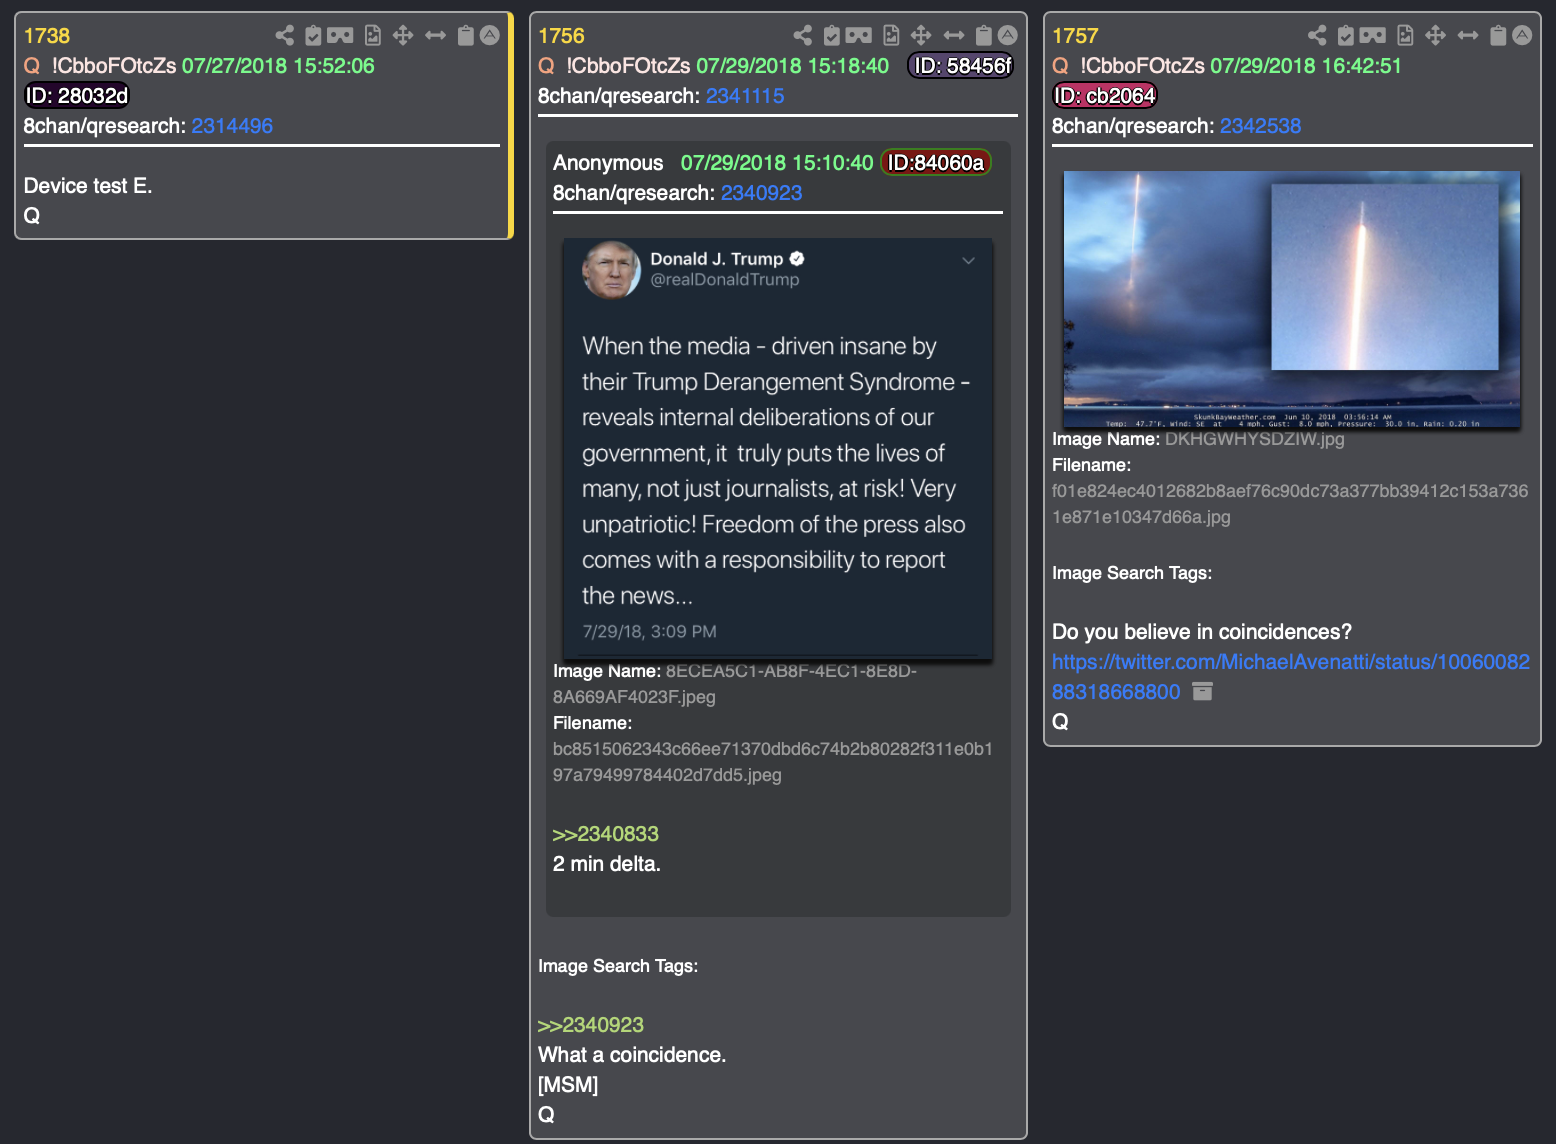Click horizontal arrows icon on post 1757
Screen dimensions: 1556x1144
point(1468,36)
